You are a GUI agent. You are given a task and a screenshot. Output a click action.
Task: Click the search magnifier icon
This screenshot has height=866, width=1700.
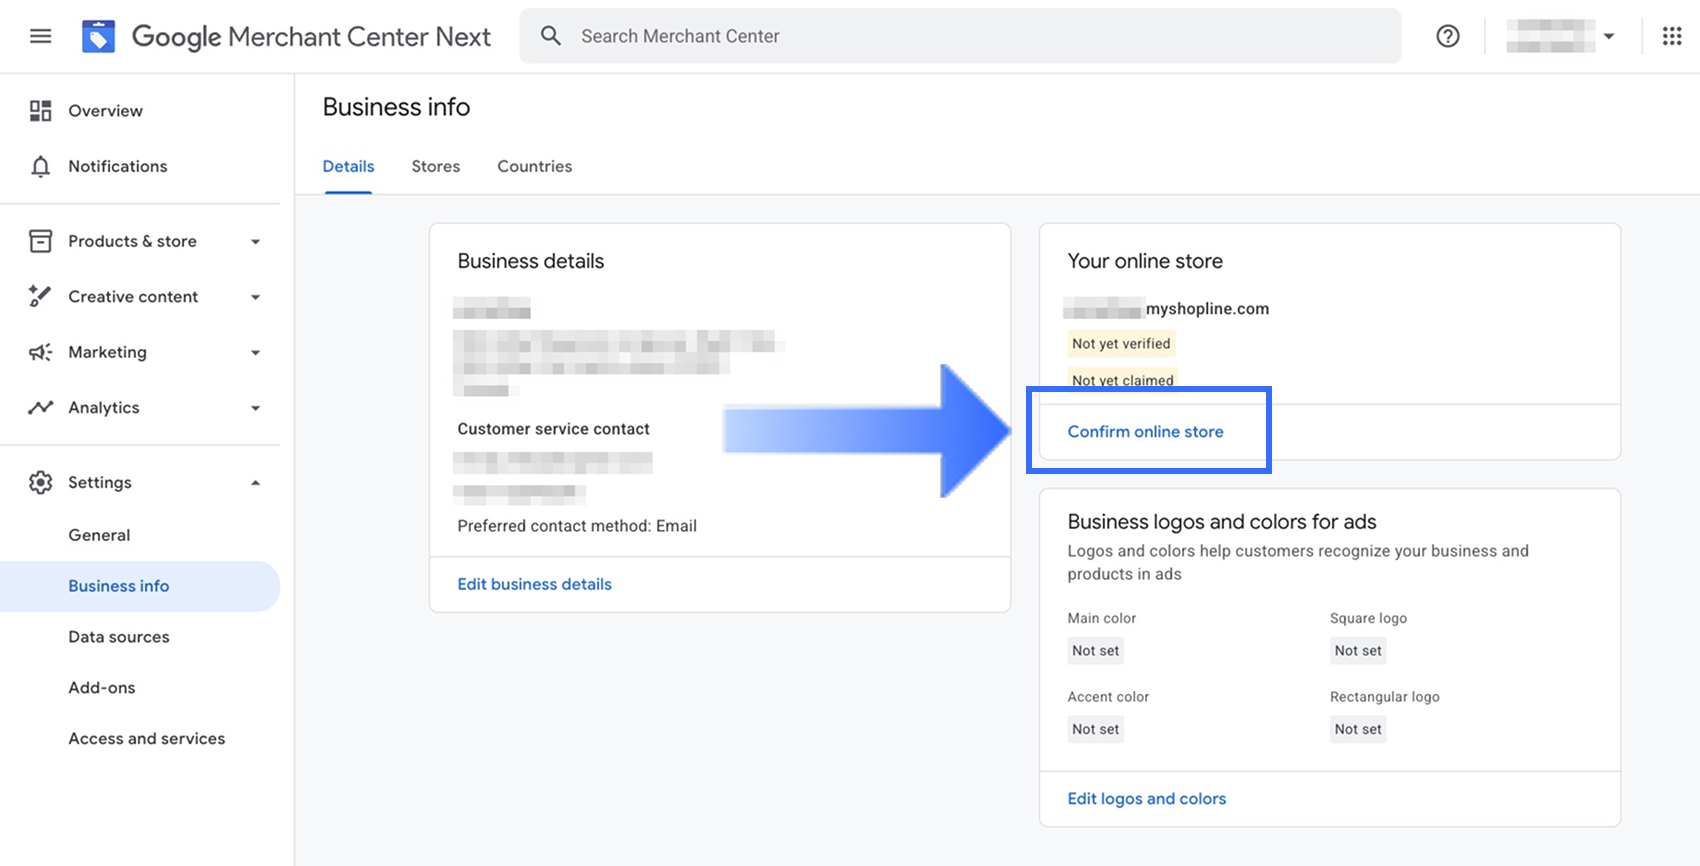point(551,36)
